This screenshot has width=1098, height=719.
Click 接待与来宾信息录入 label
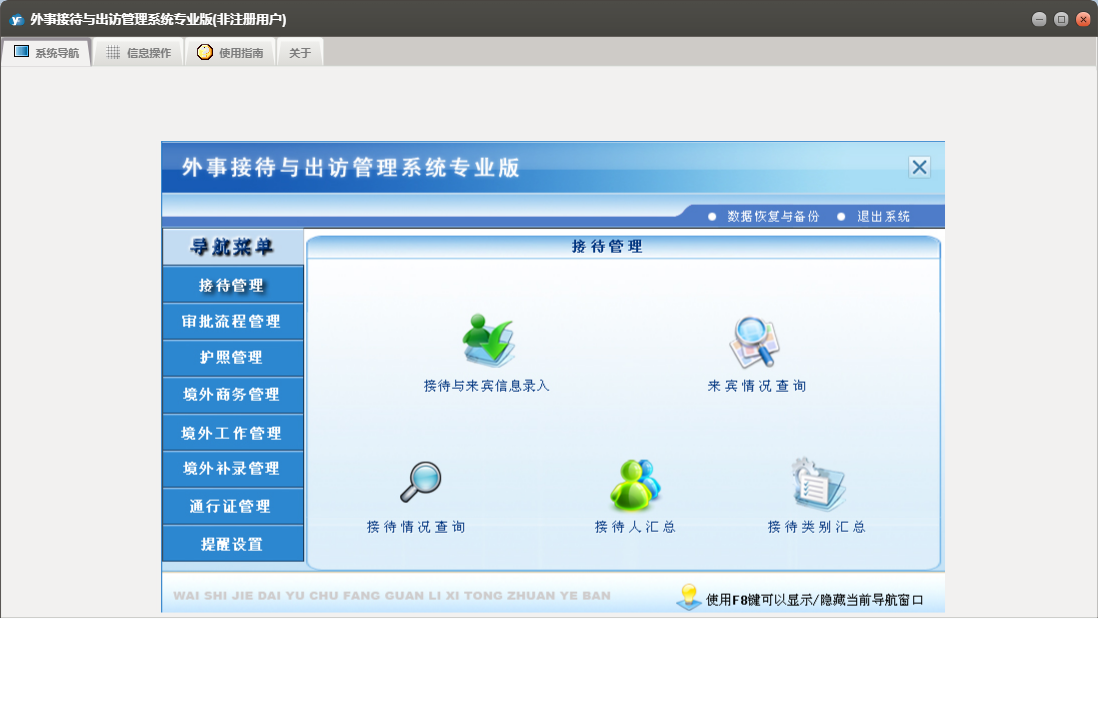coord(487,386)
